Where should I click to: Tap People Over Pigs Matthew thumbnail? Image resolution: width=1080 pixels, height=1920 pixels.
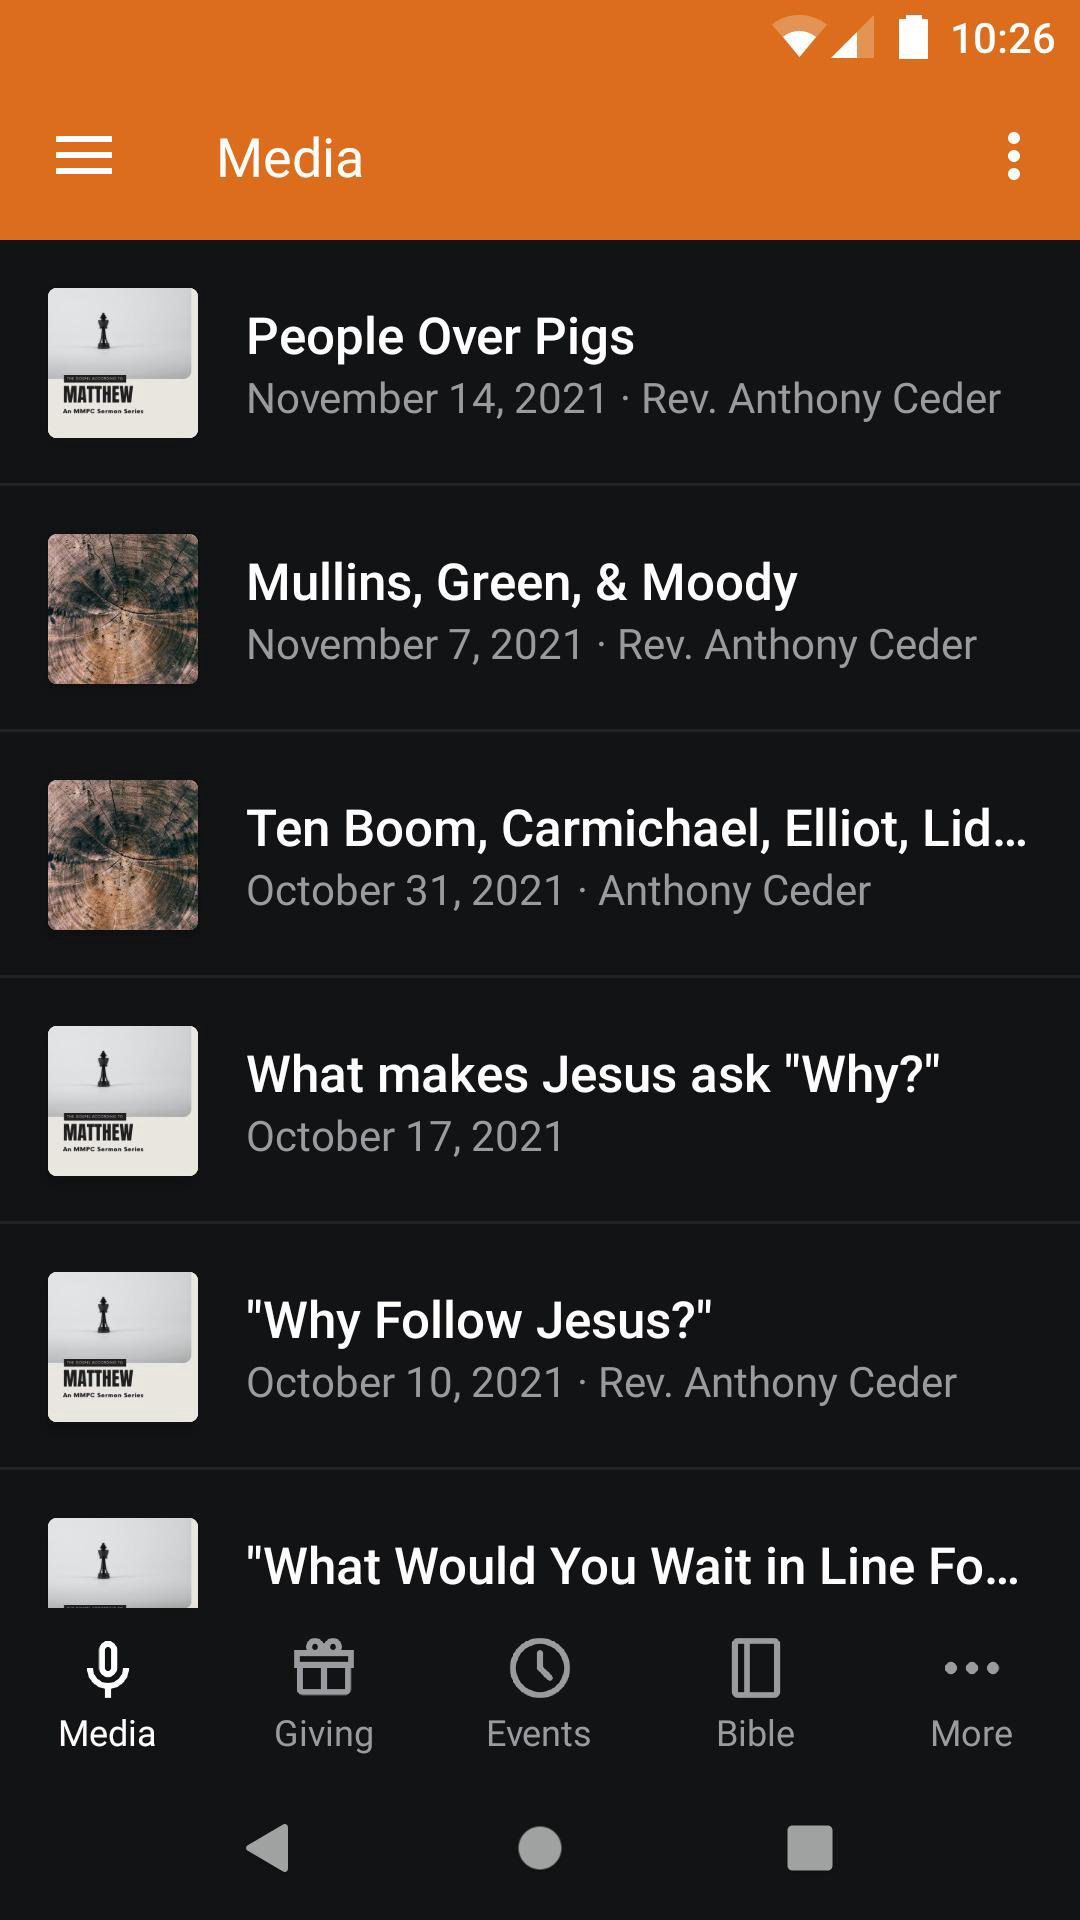tap(123, 363)
